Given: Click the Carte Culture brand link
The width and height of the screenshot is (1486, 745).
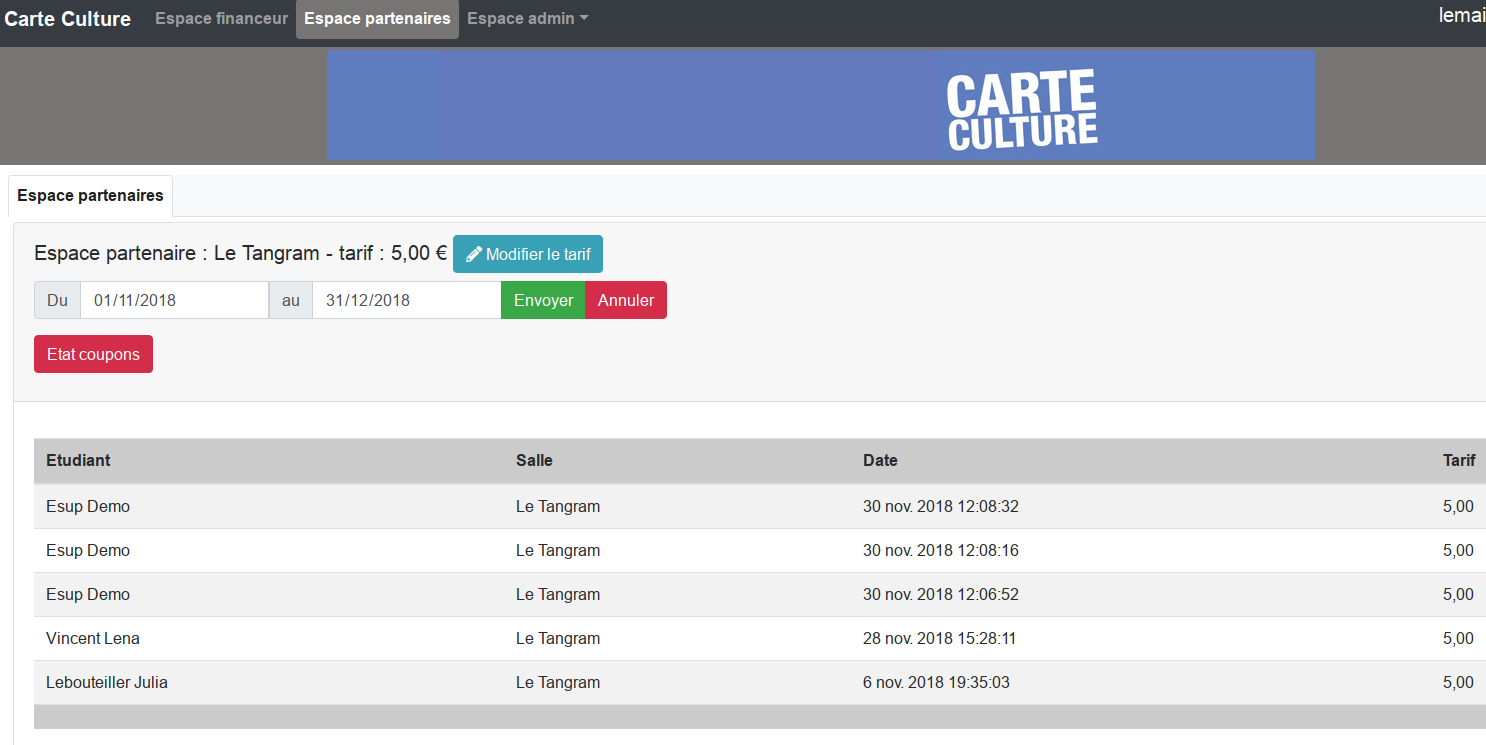Looking at the screenshot, I should coord(68,19).
